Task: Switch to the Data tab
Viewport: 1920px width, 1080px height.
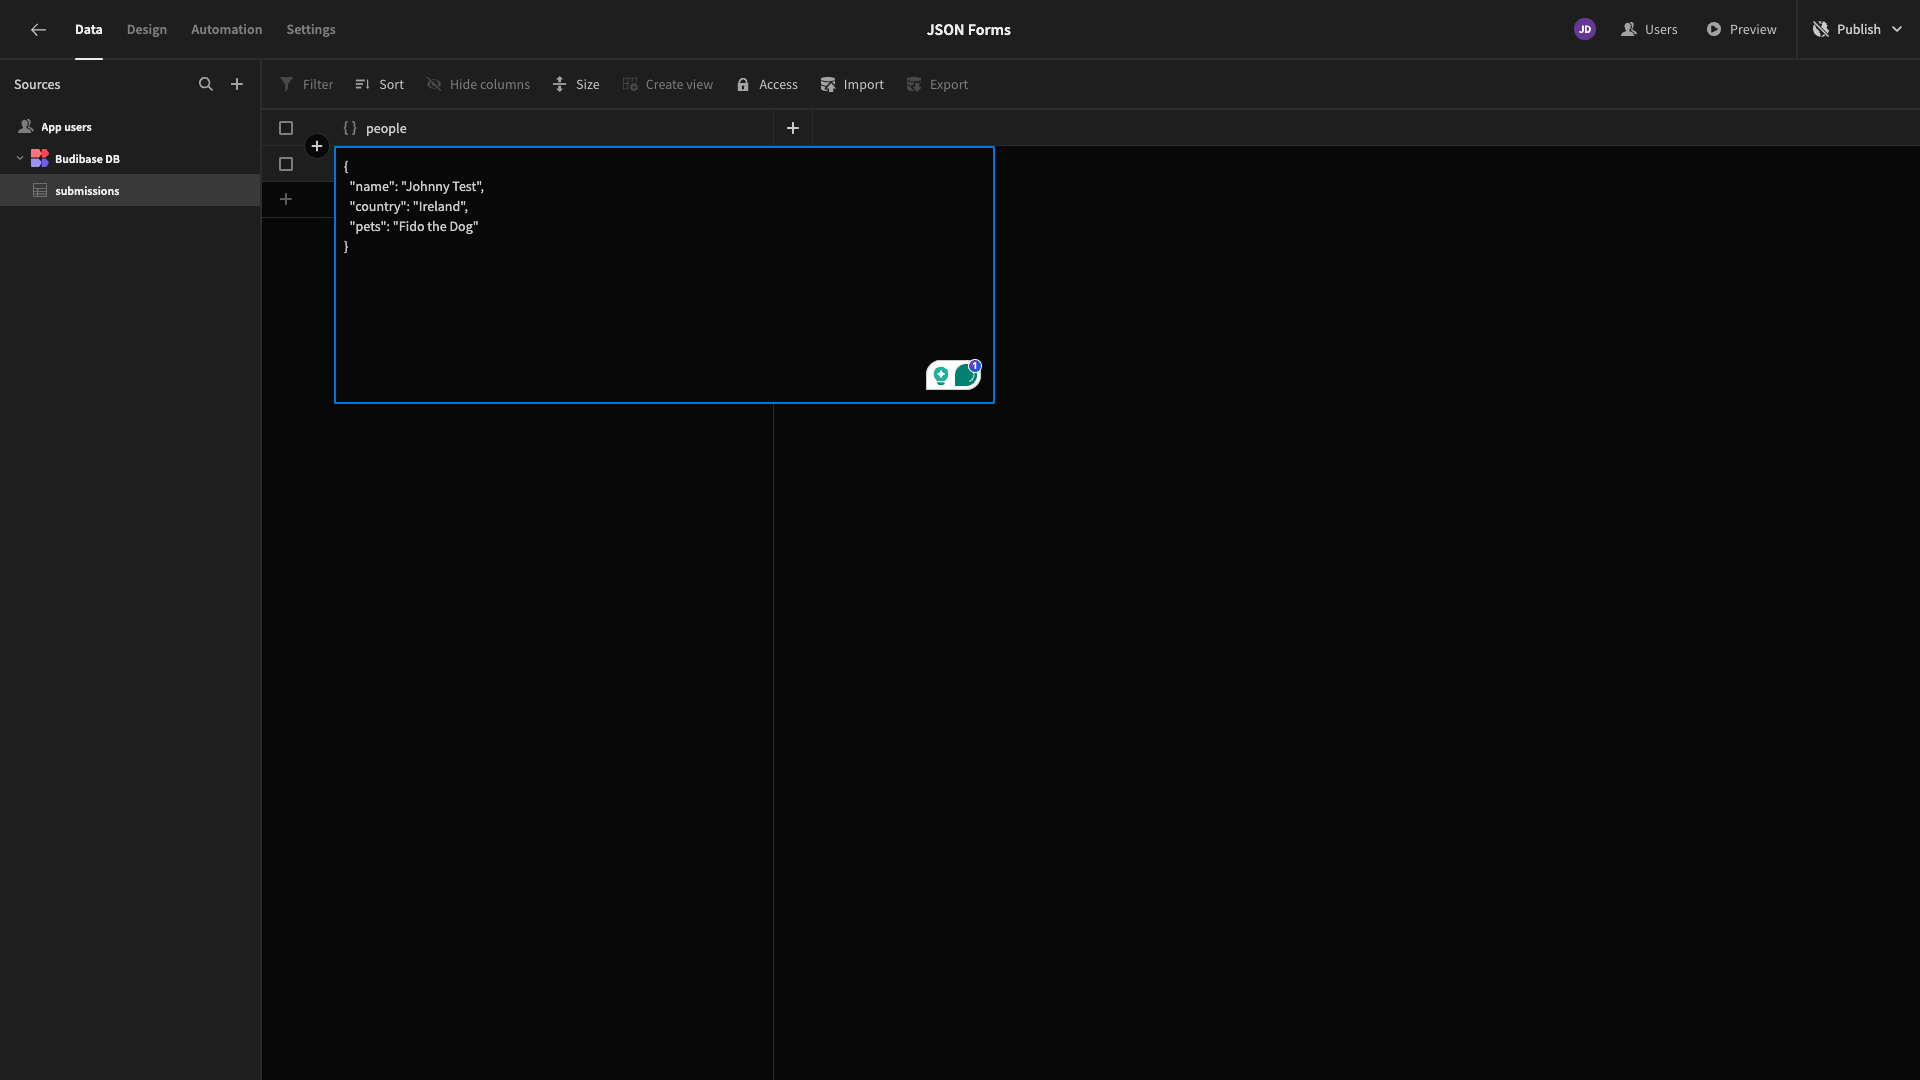Action: 88,29
